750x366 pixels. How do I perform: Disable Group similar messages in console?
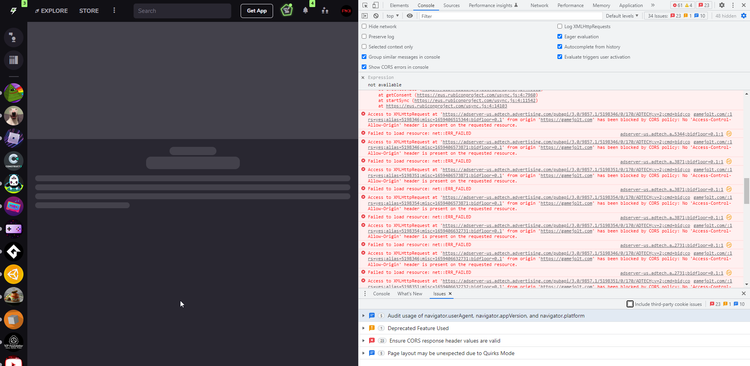click(x=364, y=56)
